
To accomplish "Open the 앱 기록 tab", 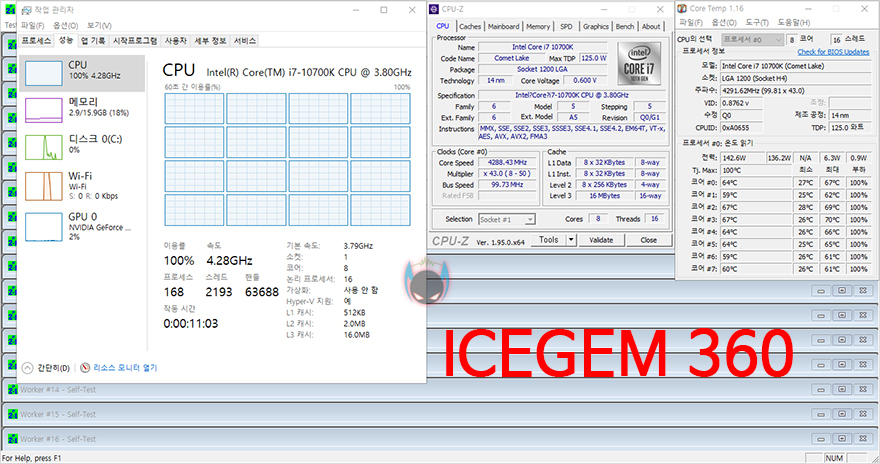I will click(x=93, y=41).
